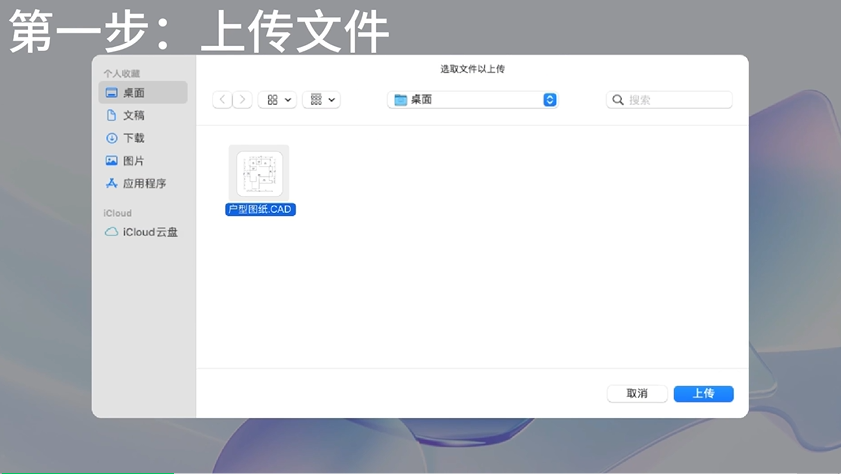Click the 搜索 search field

tap(669, 100)
